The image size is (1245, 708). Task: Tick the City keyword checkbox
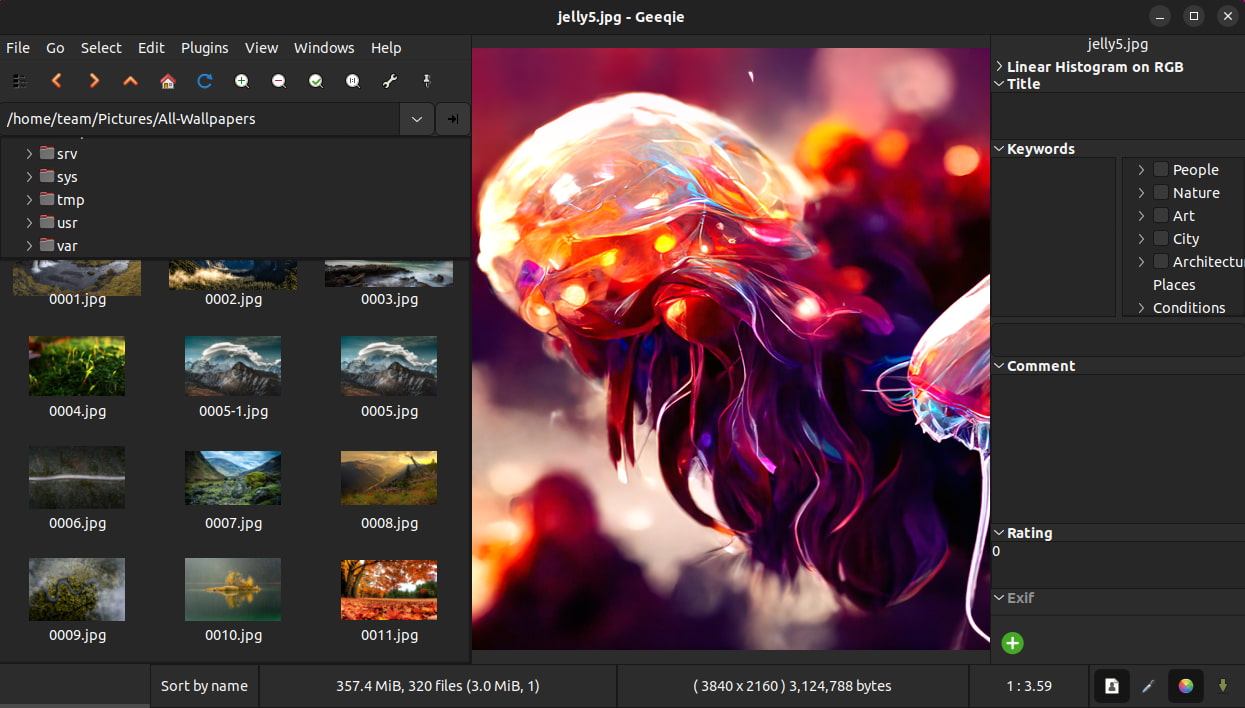1161,238
